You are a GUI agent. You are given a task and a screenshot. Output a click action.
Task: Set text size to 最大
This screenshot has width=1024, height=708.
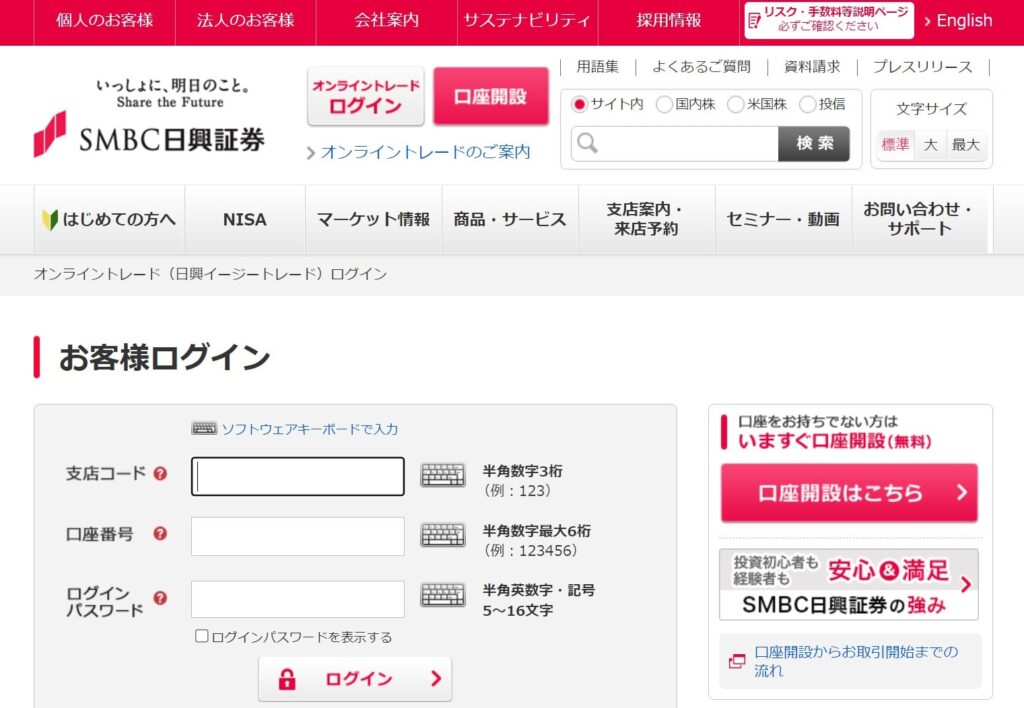click(967, 144)
